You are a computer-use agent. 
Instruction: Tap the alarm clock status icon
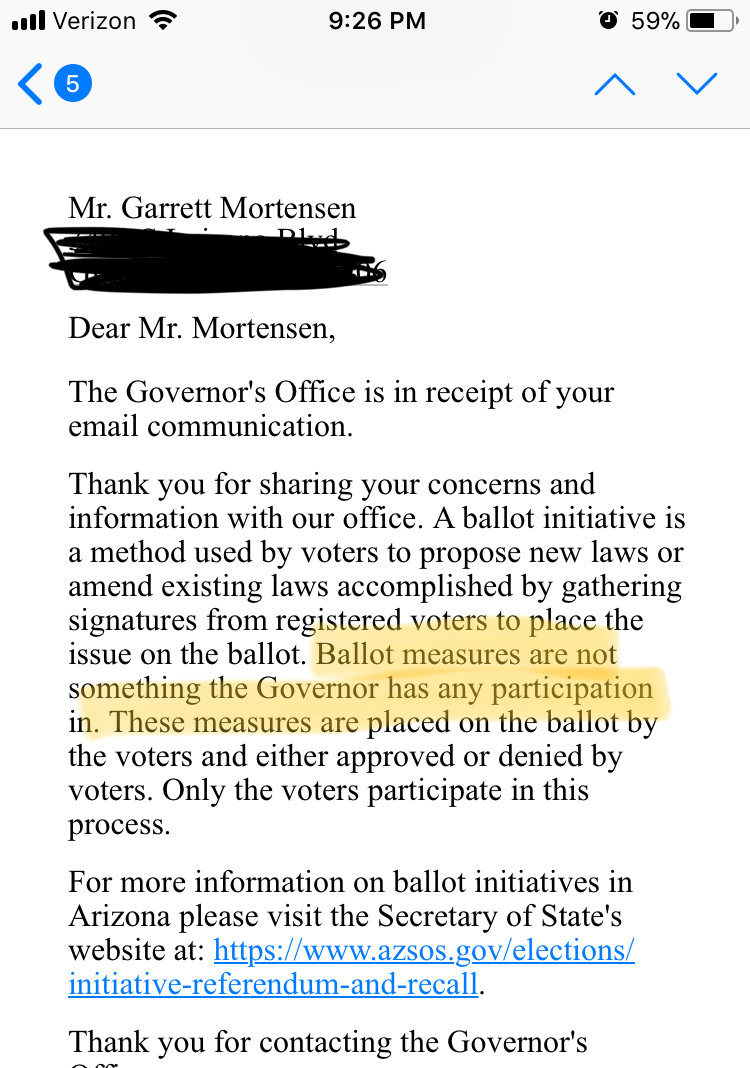pyautogui.click(x=607, y=21)
